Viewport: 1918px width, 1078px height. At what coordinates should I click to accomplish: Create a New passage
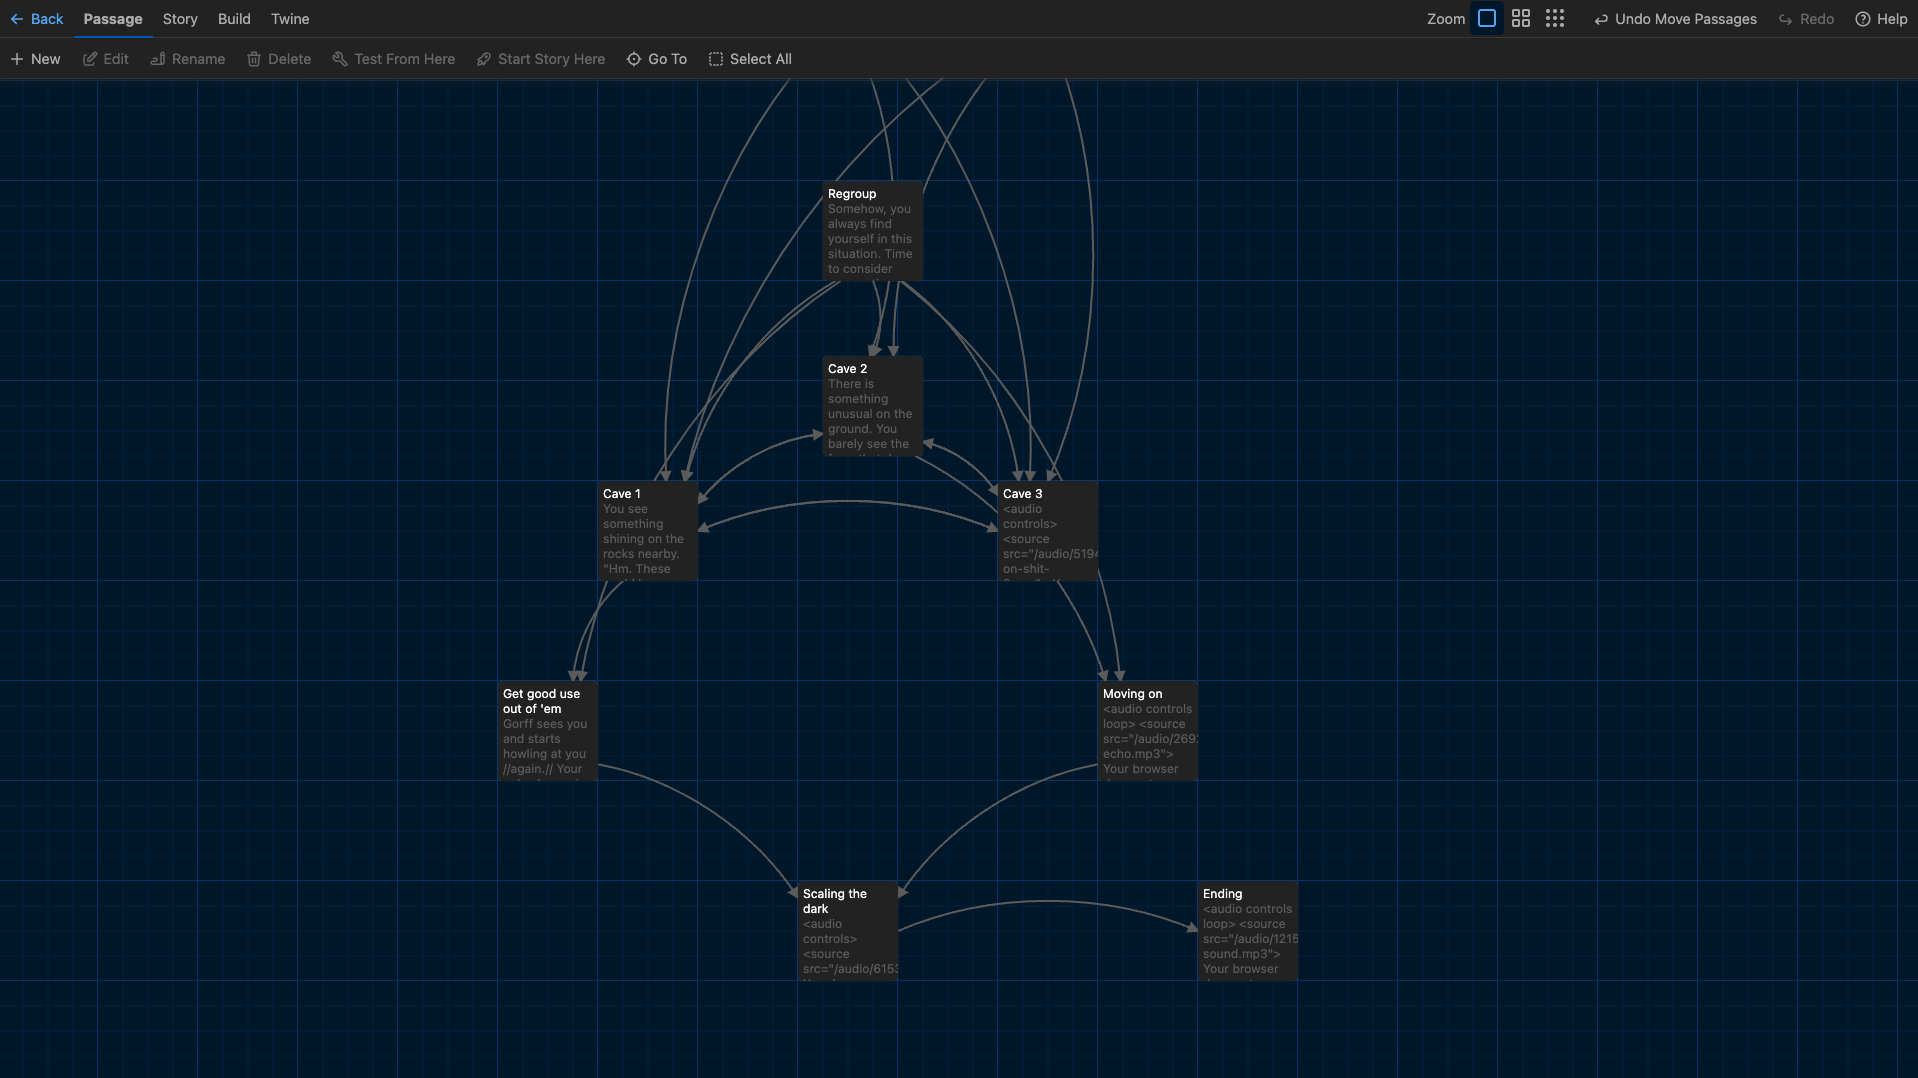[x=36, y=59]
